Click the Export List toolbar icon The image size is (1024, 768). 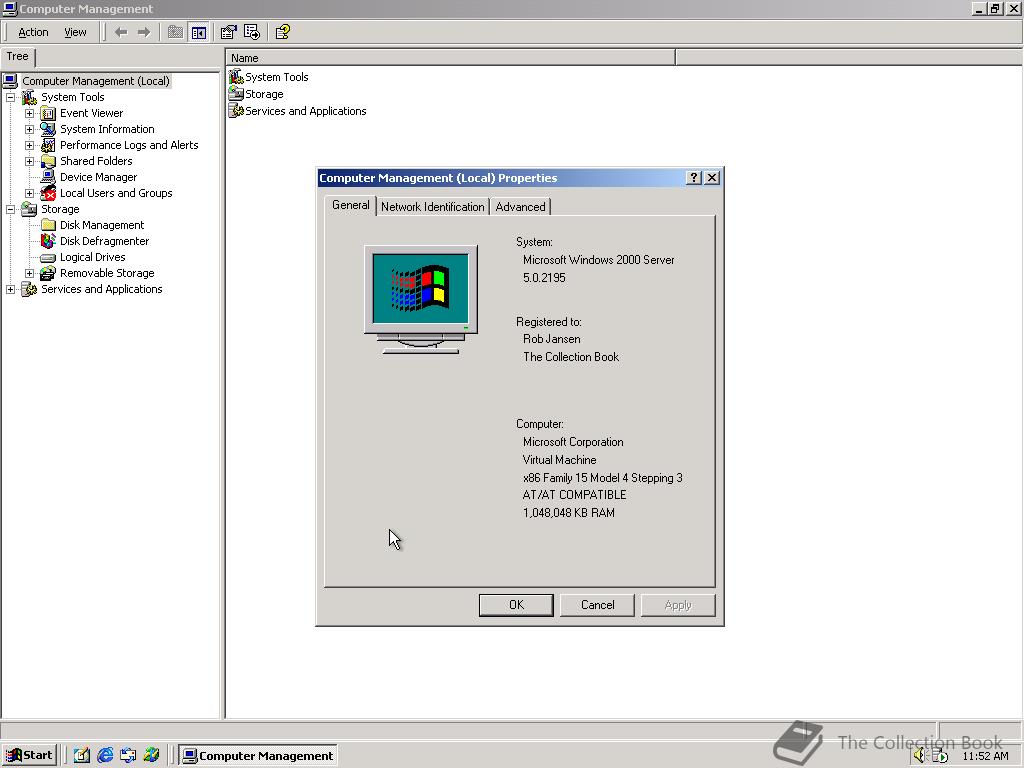pos(252,32)
